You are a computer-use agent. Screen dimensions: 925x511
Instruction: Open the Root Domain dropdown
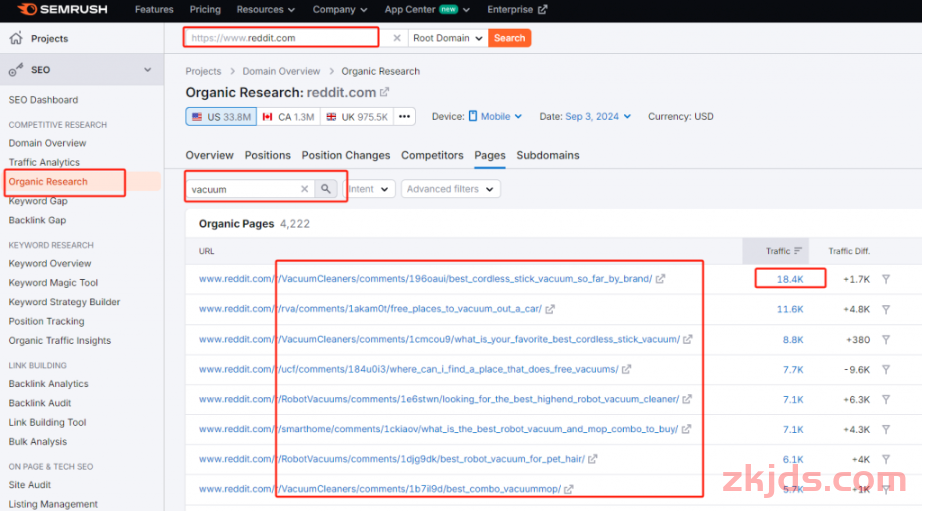(x=448, y=38)
